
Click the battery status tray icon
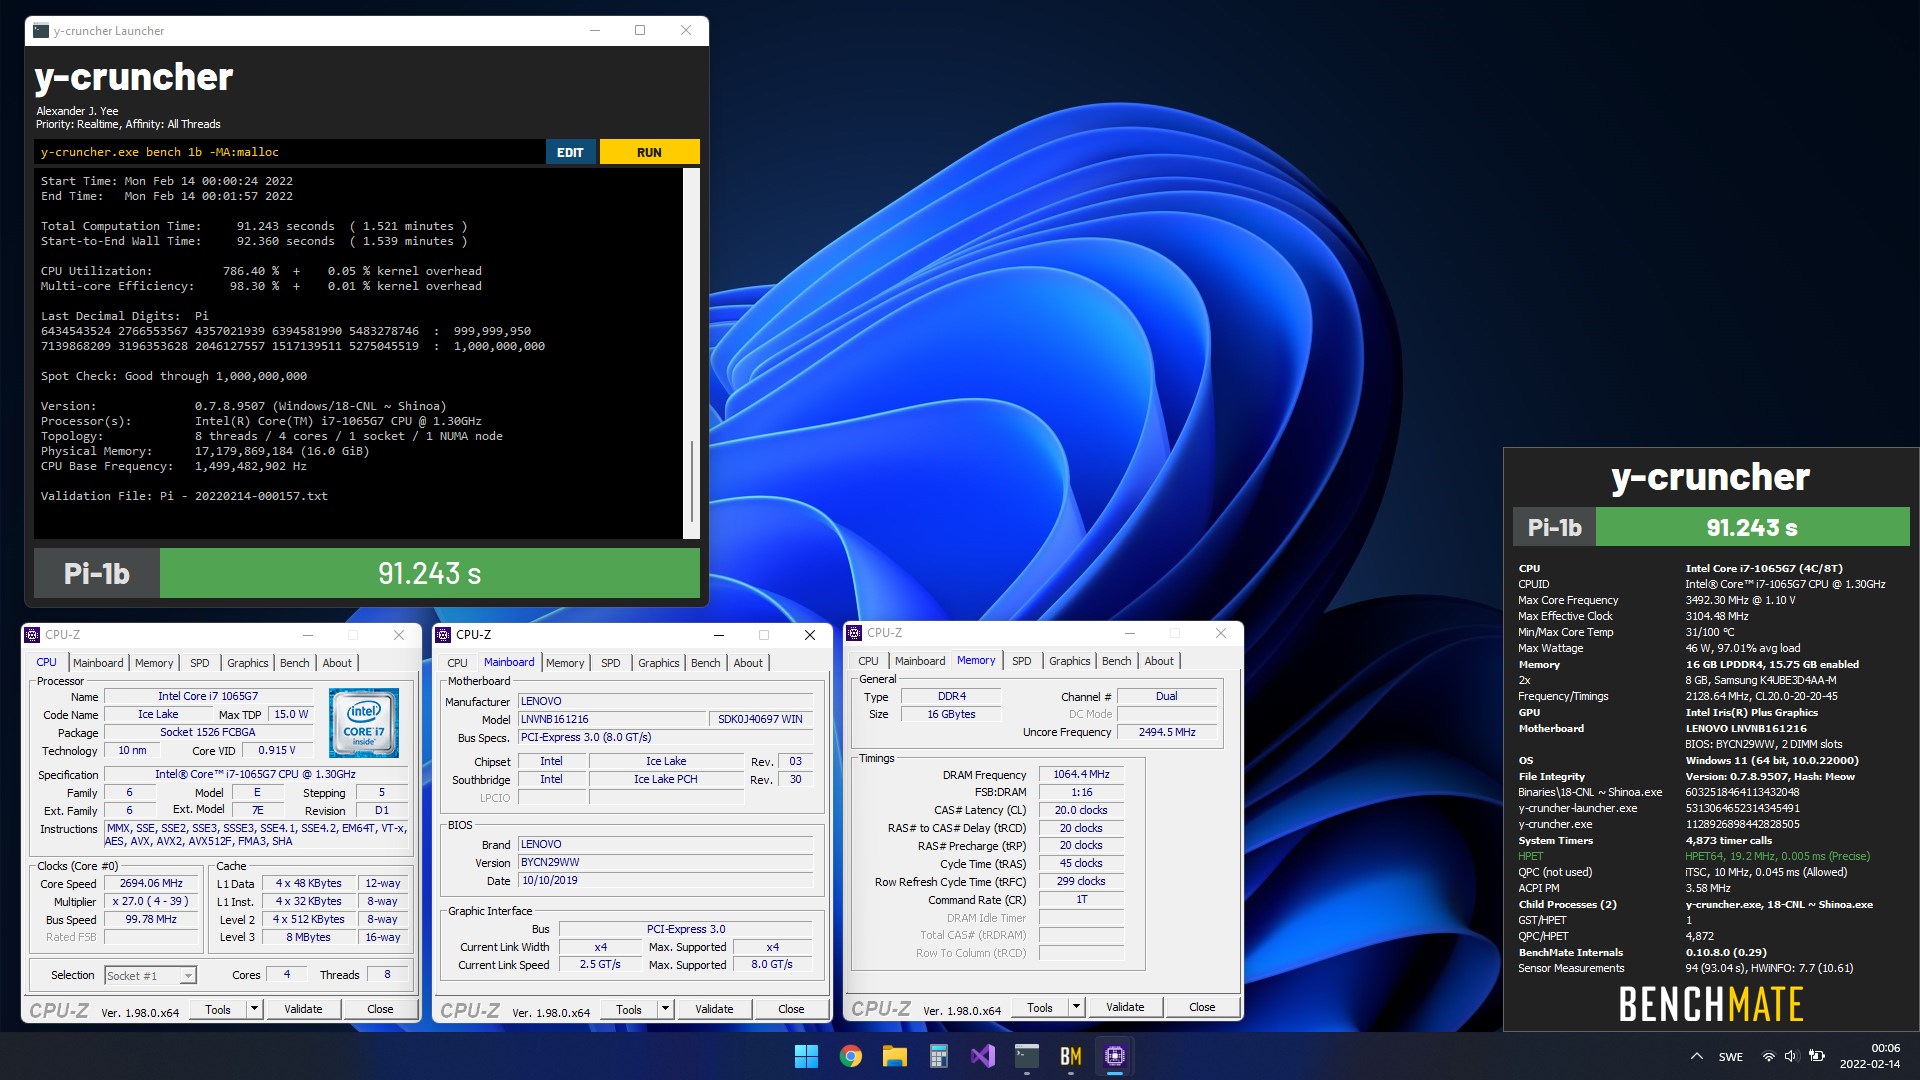click(x=1817, y=1056)
